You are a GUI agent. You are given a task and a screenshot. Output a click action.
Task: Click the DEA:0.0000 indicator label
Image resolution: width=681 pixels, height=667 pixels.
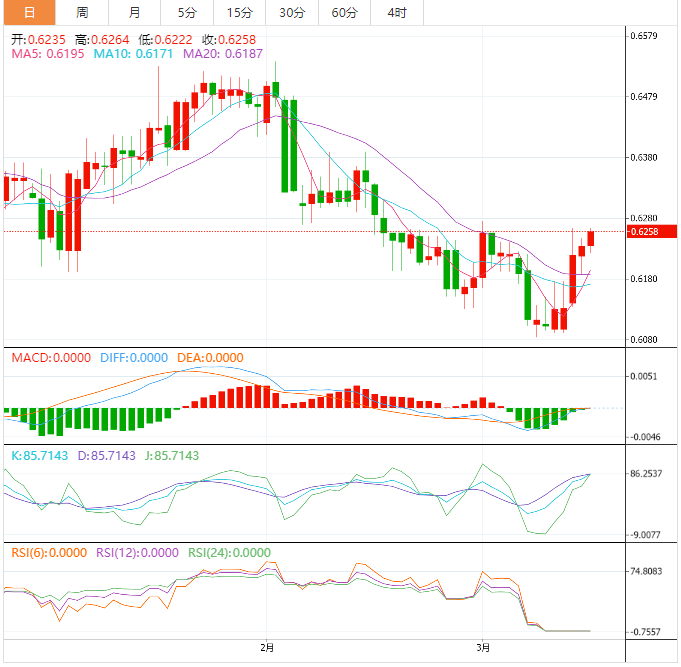tap(210, 358)
